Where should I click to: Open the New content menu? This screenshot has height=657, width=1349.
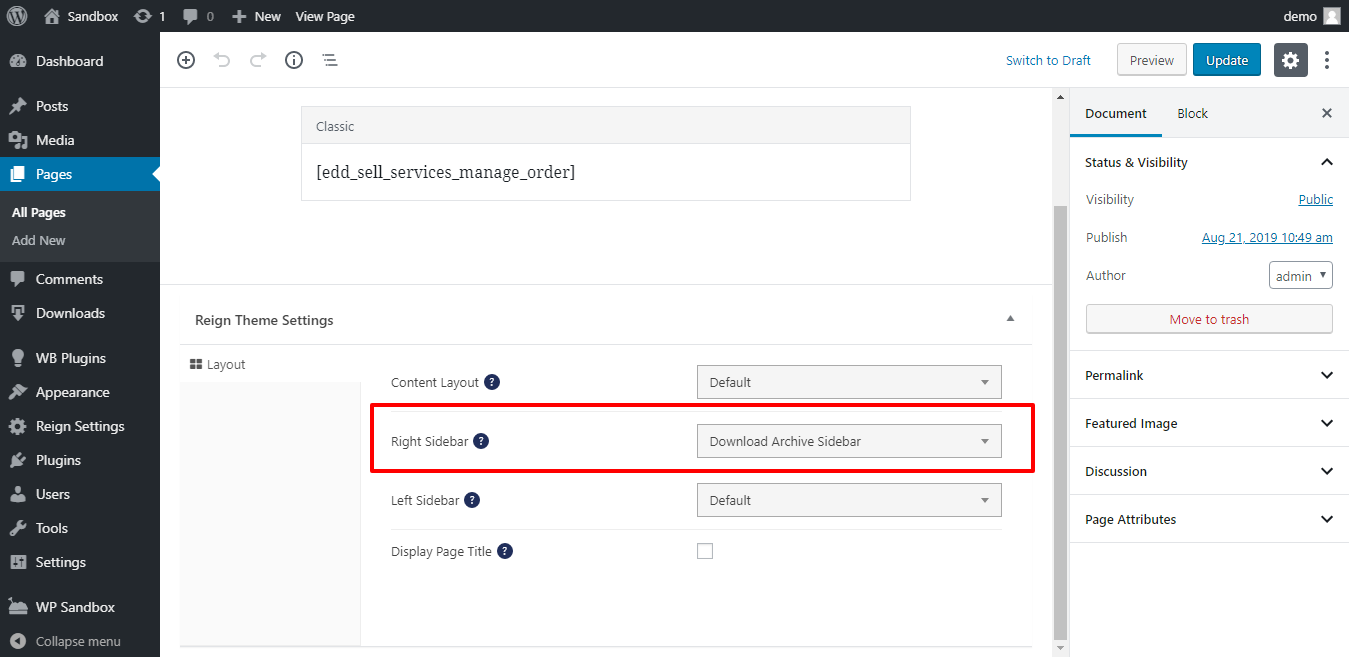tap(256, 16)
